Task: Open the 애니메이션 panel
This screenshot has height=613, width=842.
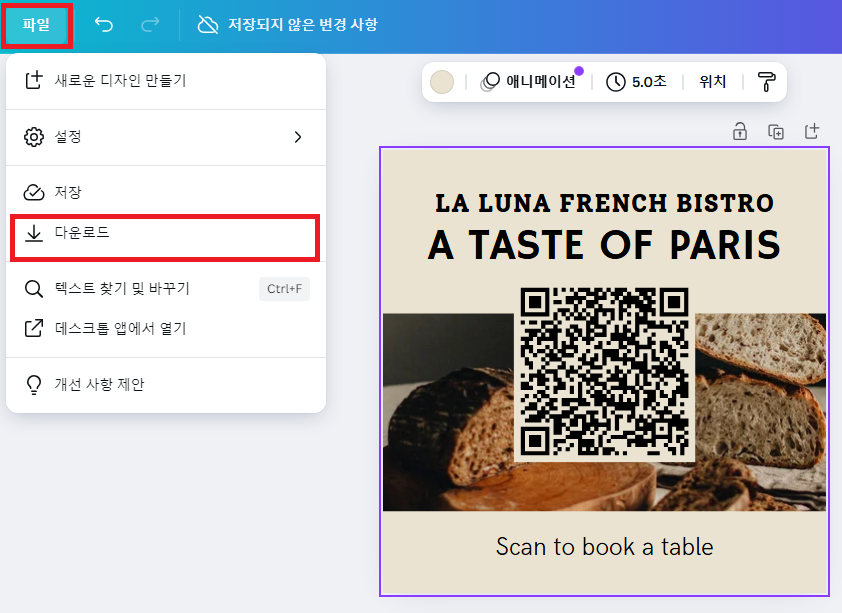Action: [530, 82]
